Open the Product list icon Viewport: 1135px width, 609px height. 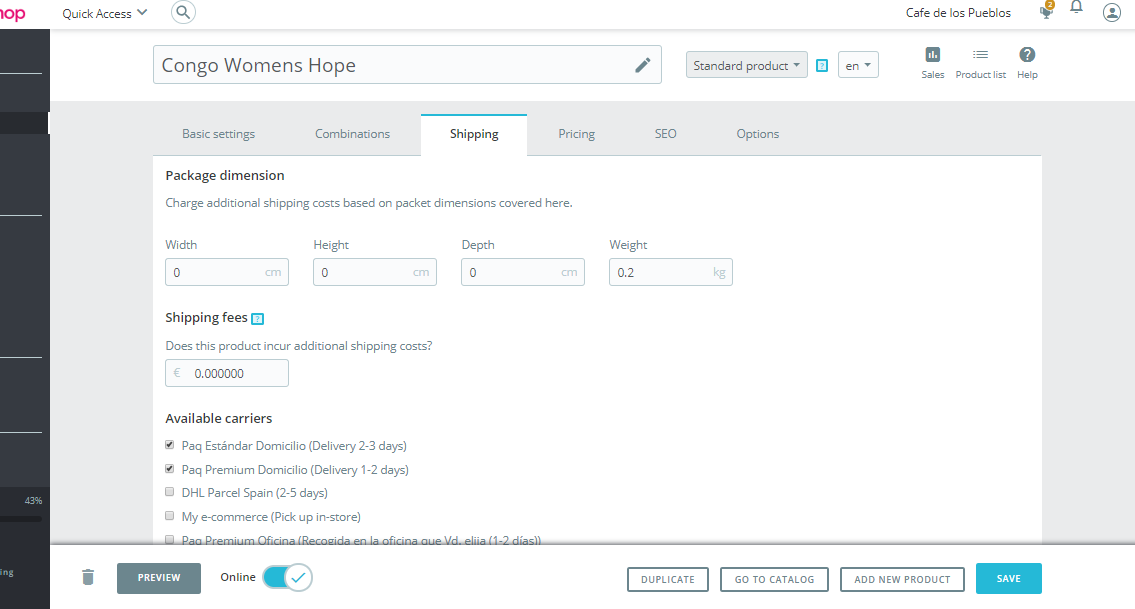click(980, 63)
